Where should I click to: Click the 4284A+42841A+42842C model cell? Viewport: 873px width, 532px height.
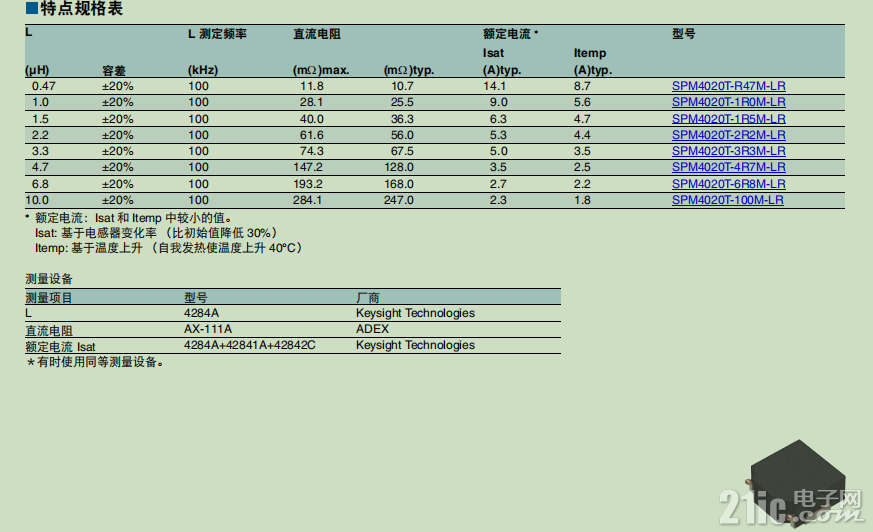coord(249,346)
